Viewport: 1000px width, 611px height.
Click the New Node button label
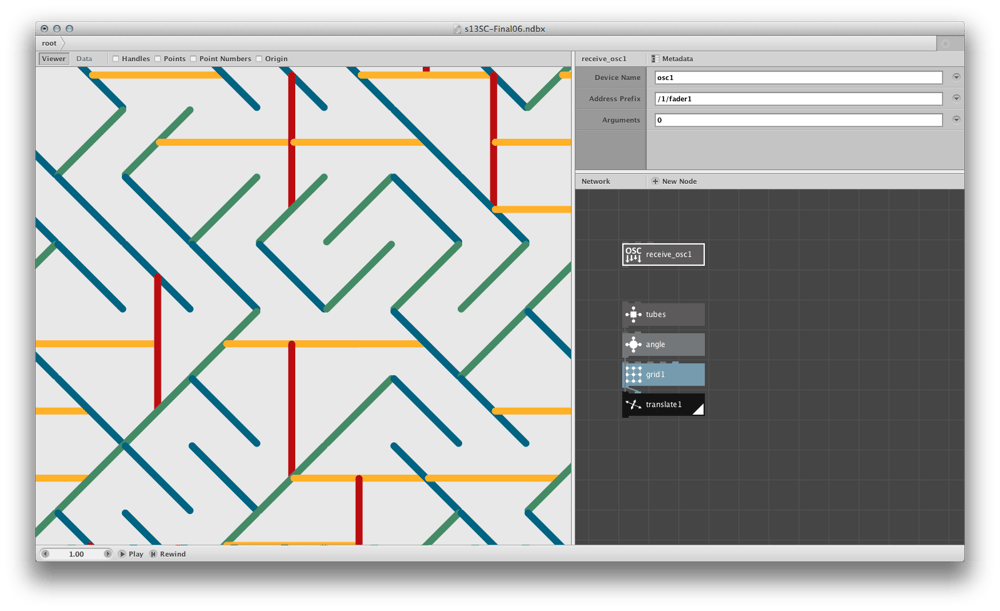(679, 181)
